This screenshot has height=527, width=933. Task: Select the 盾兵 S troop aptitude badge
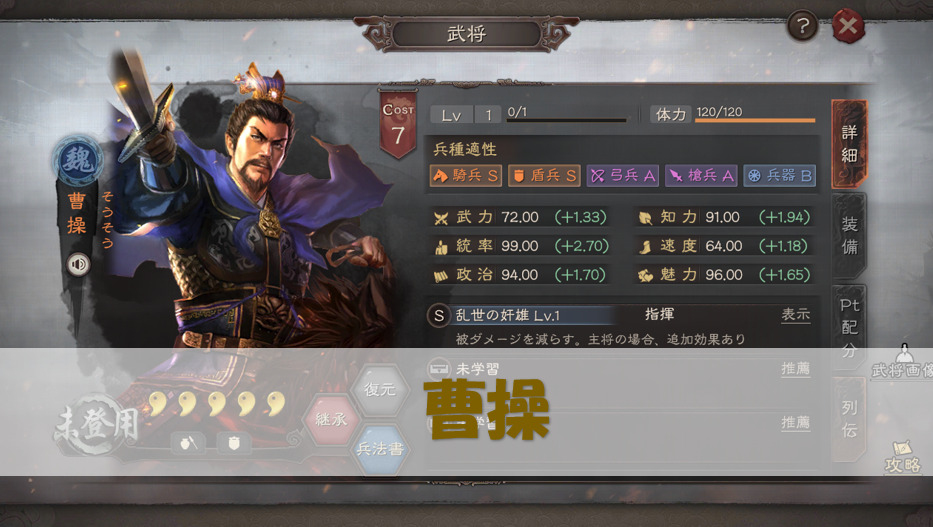pos(544,175)
